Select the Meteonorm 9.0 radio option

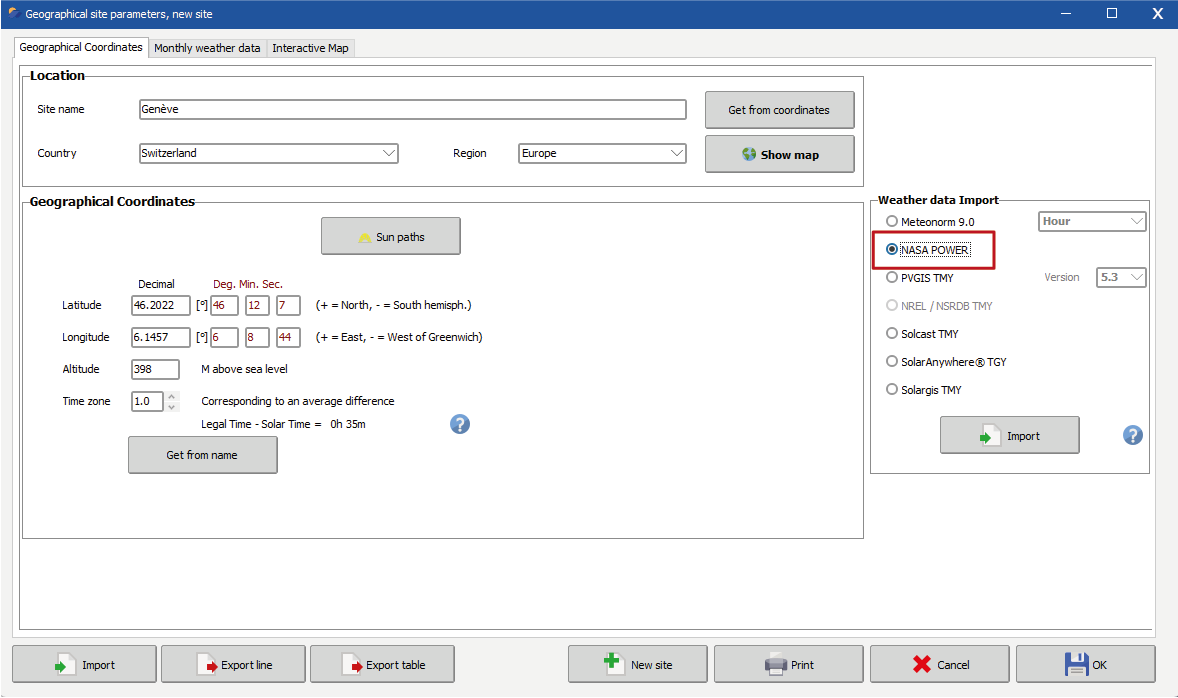[x=892, y=222]
